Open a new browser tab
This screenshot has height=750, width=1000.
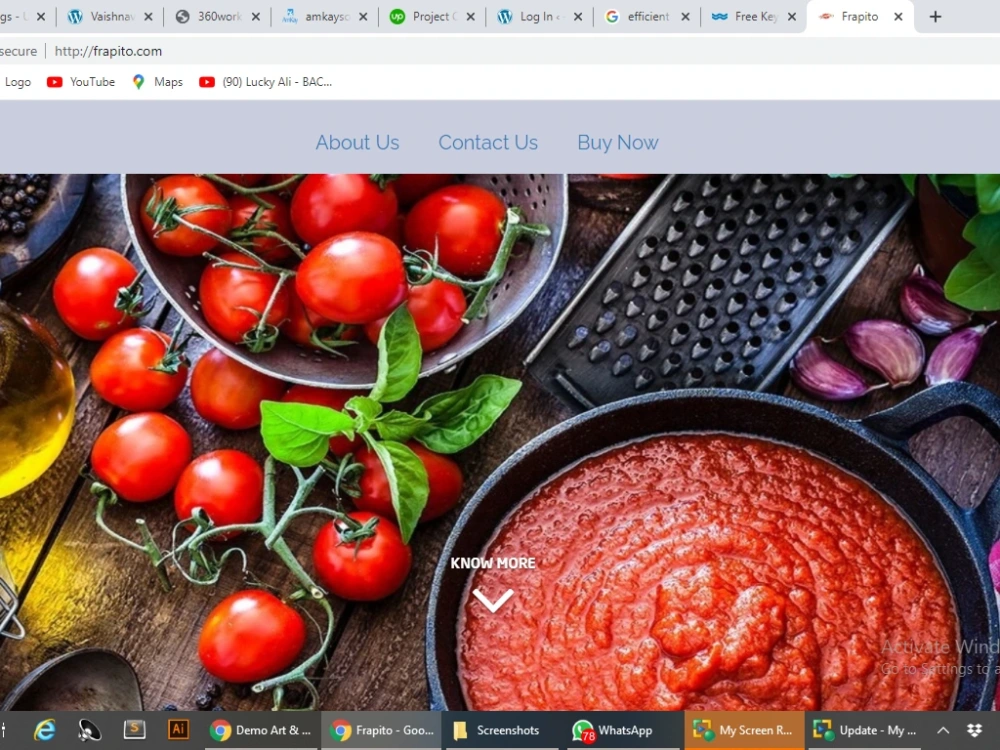coord(935,17)
